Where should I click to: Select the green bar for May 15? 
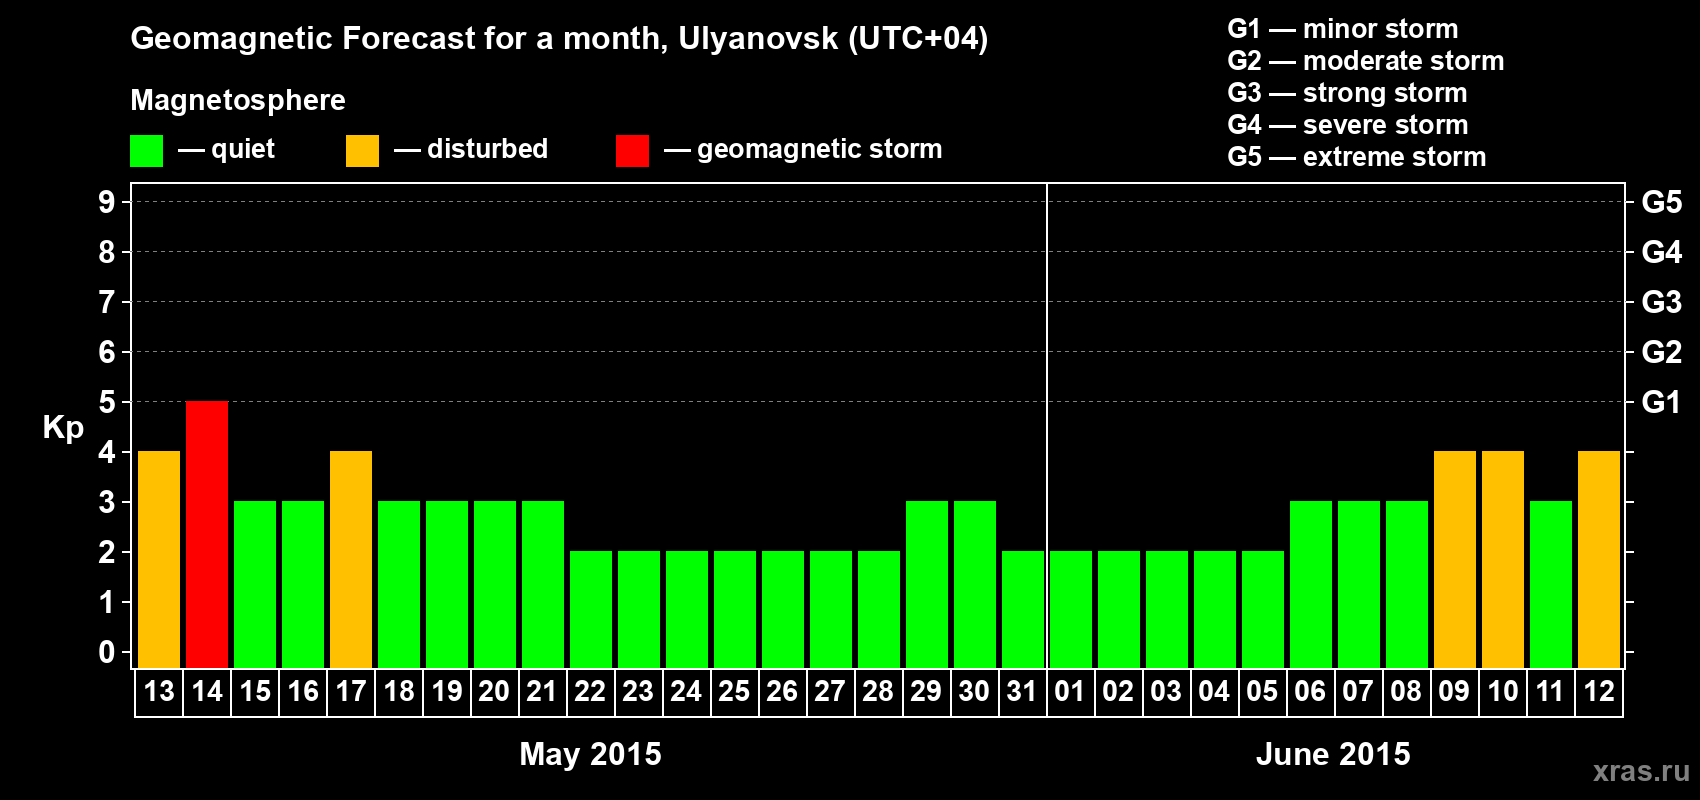(x=255, y=585)
